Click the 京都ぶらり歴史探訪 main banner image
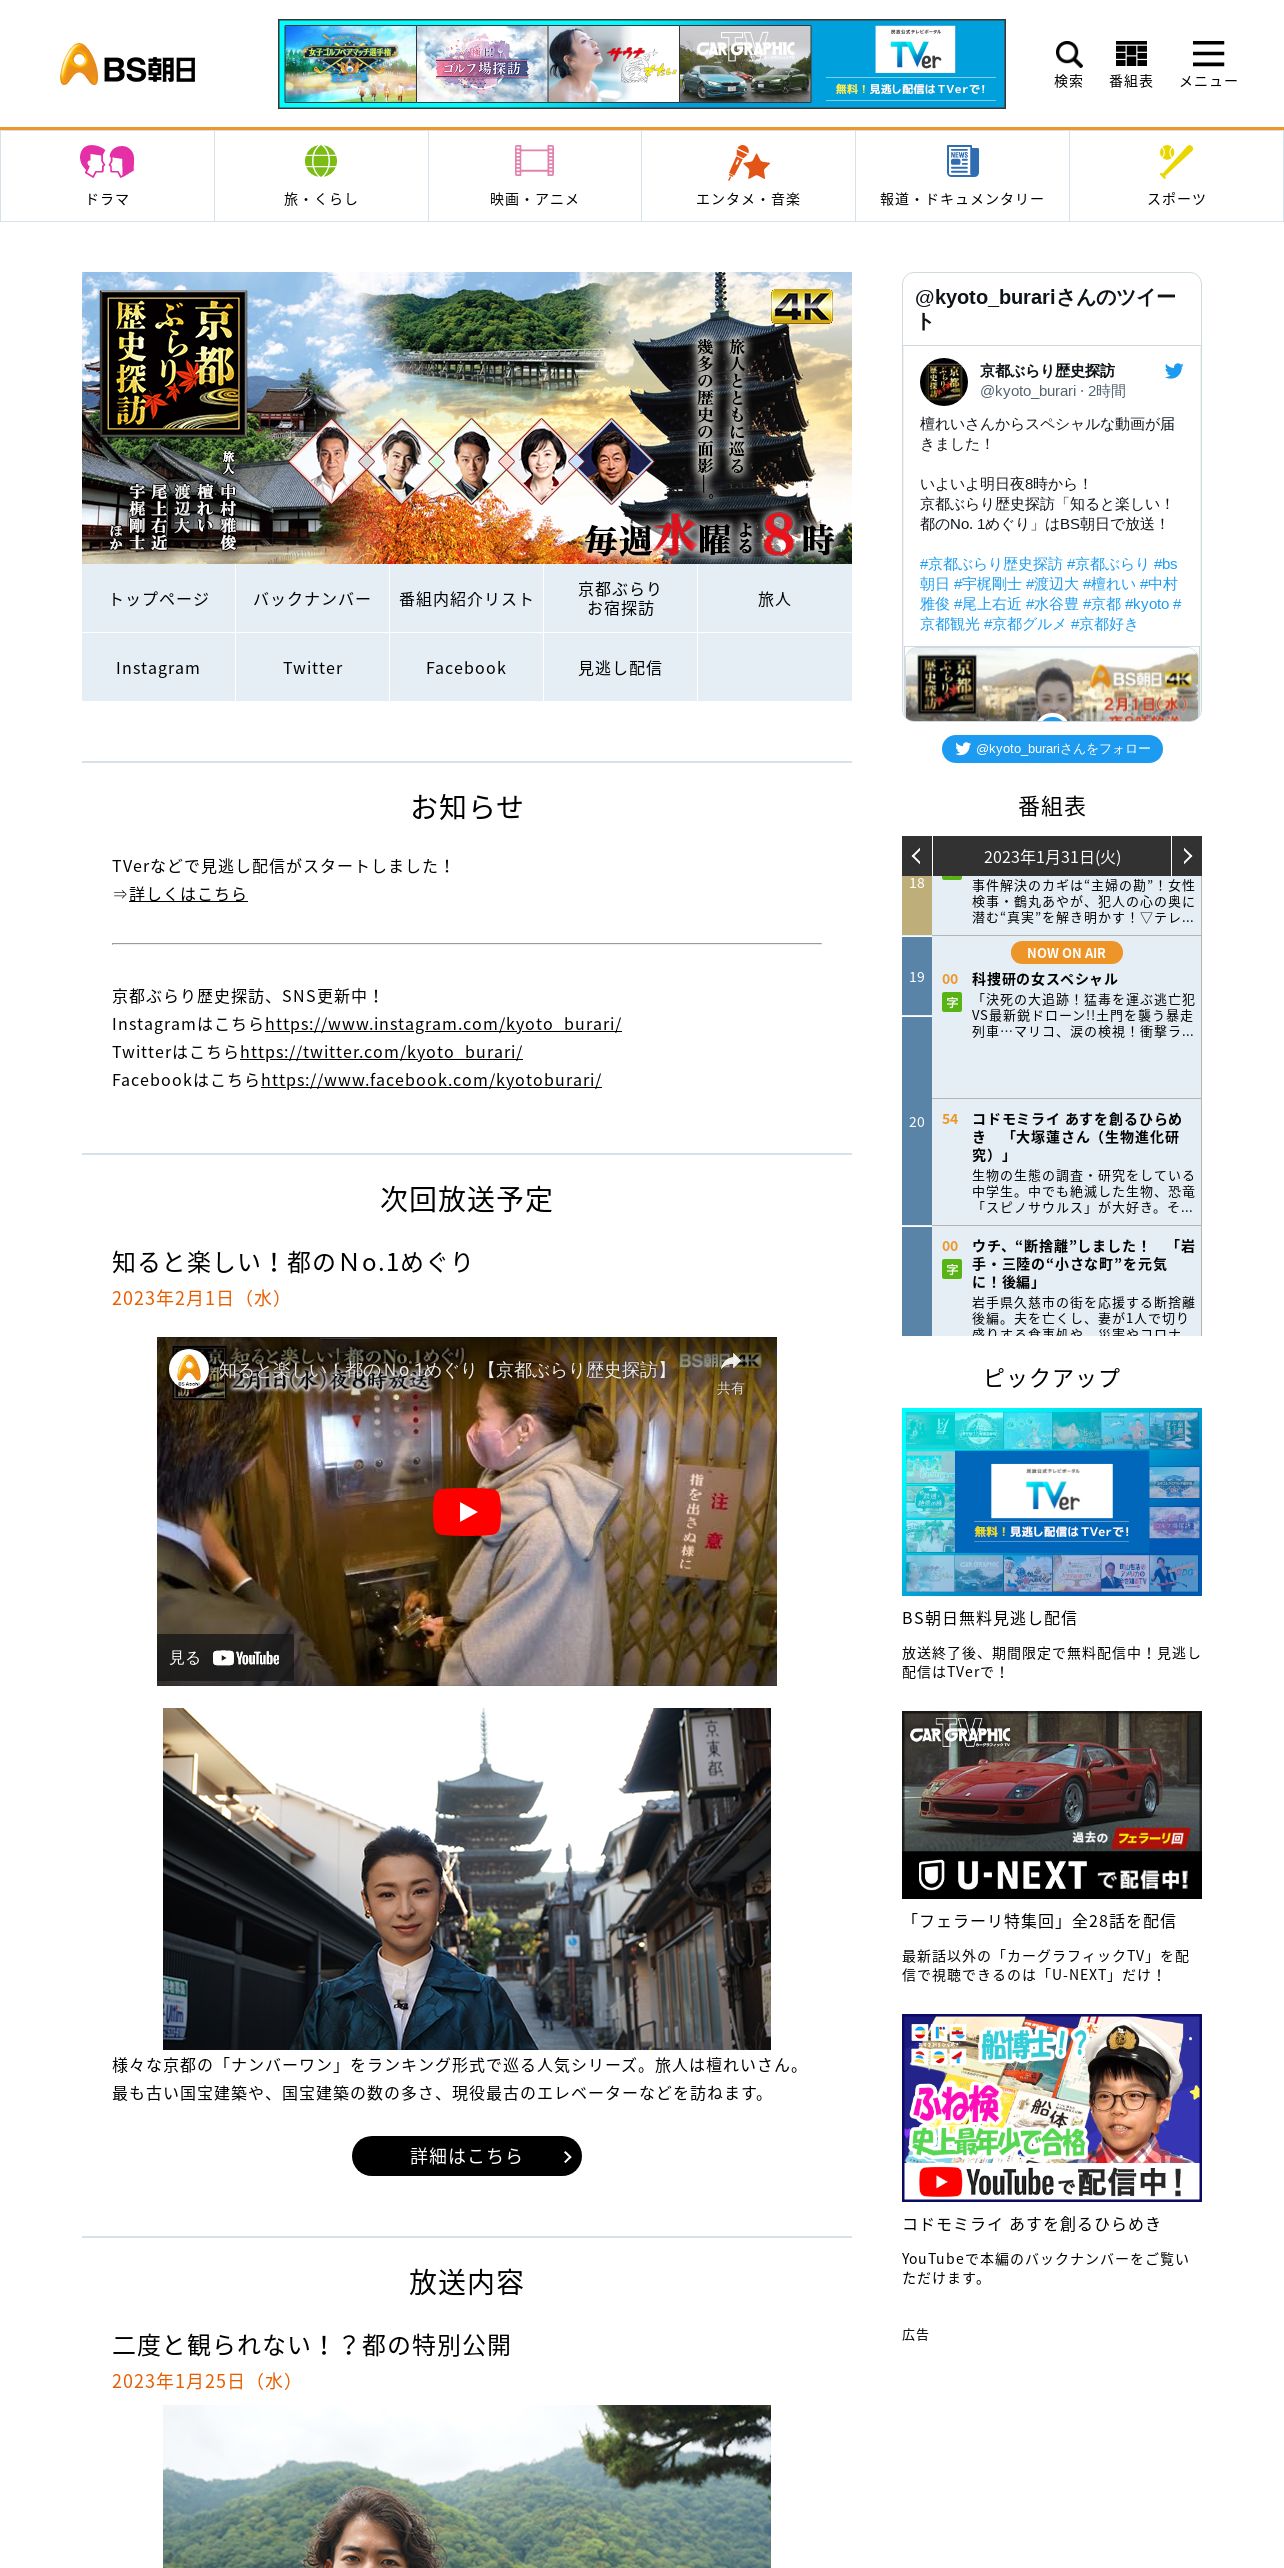The width and height of the screenshot is (1284, 2568). point(467,418)
